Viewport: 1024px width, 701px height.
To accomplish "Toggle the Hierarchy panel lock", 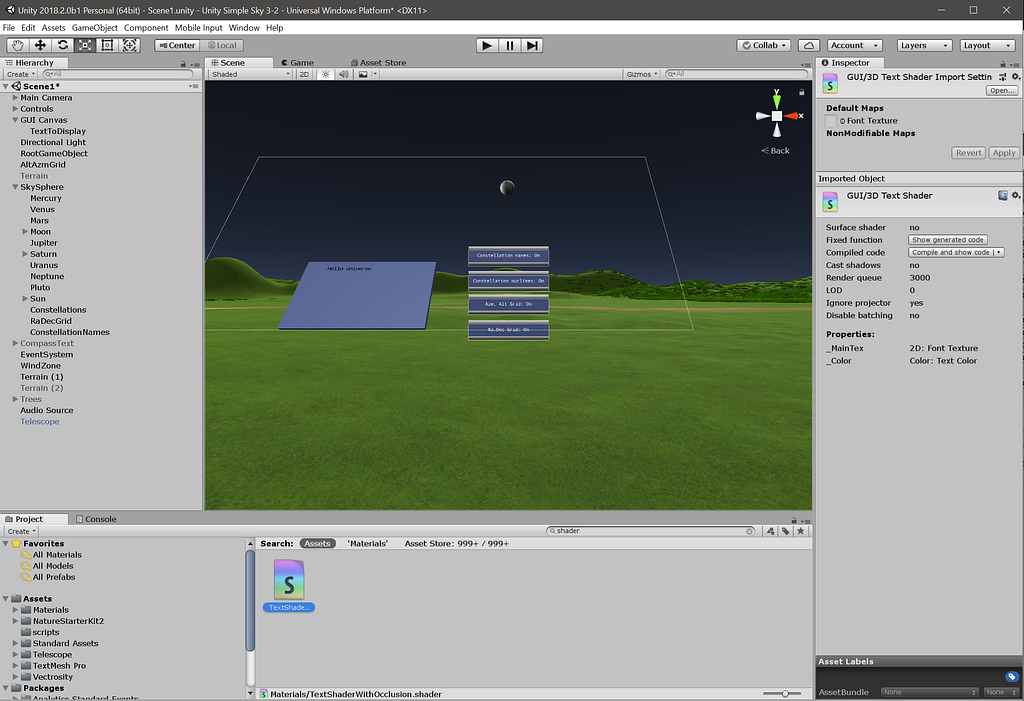I will (x=184, y=63).
